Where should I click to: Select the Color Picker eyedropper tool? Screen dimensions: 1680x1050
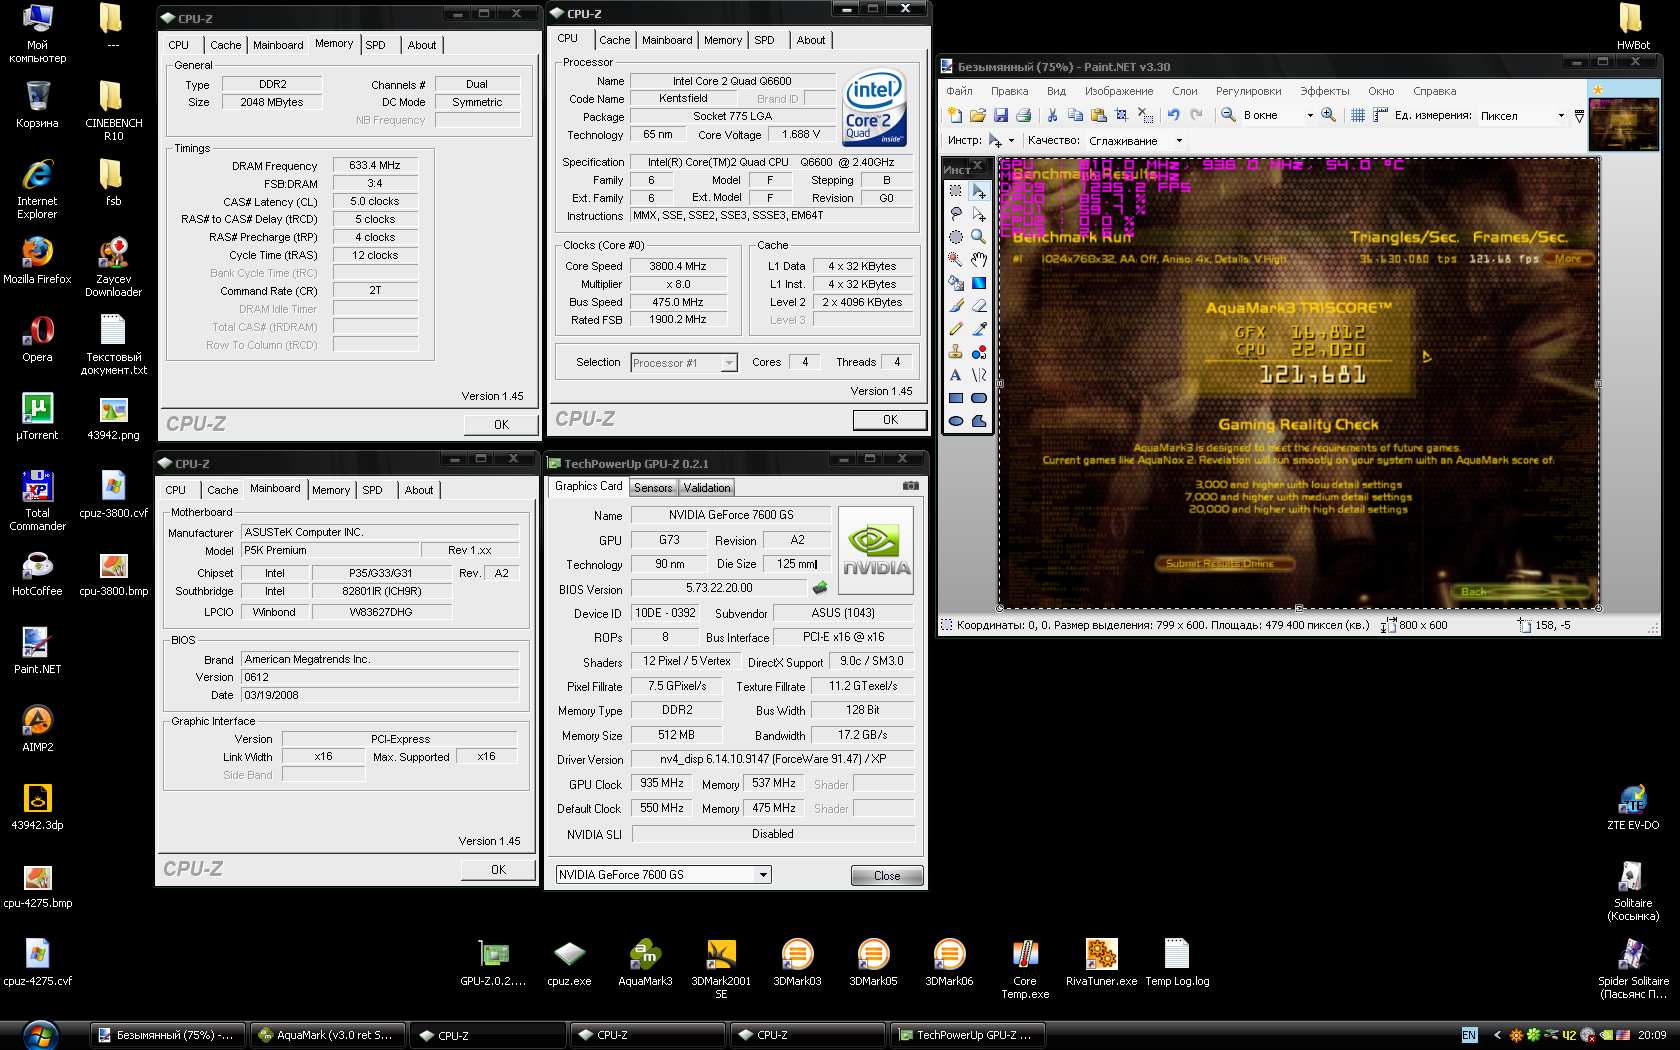[x=979, y=328]
